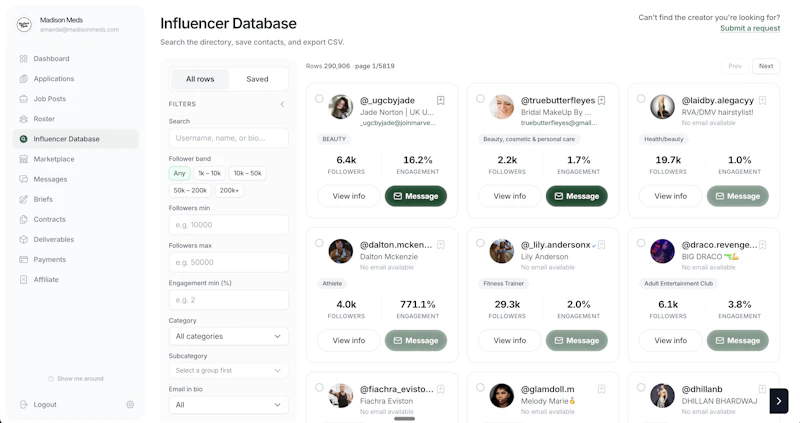Bookmark the @fiachra_evisto... creator card
Viewport: 800px width, 423px height.
[x=440, y=389]
